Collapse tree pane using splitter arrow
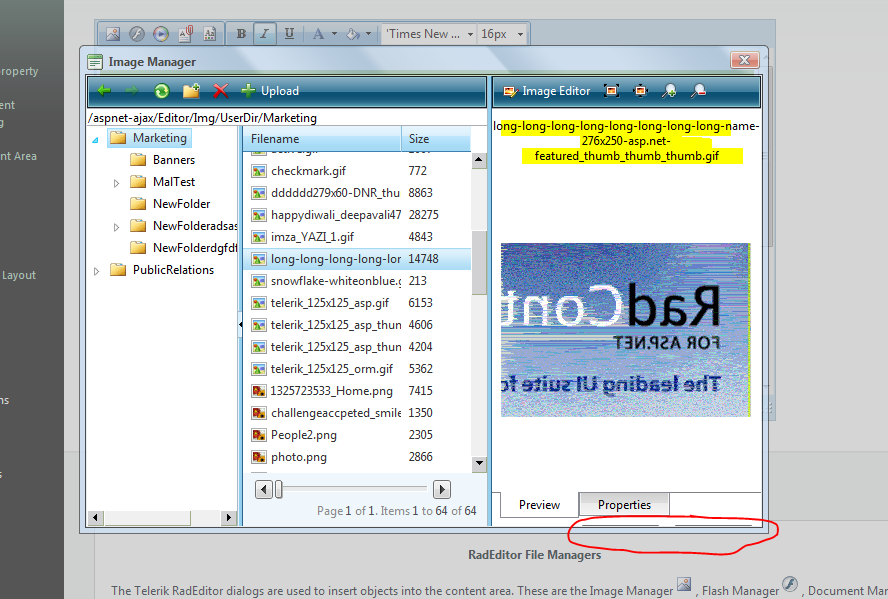 [x=241, y=324]
